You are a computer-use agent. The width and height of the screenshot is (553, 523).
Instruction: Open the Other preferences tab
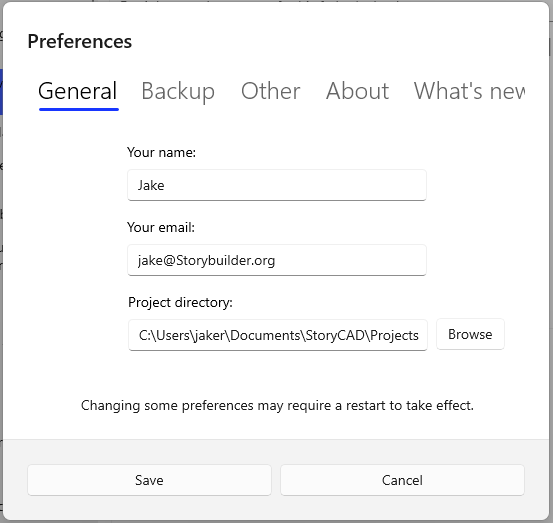[271, 91]
